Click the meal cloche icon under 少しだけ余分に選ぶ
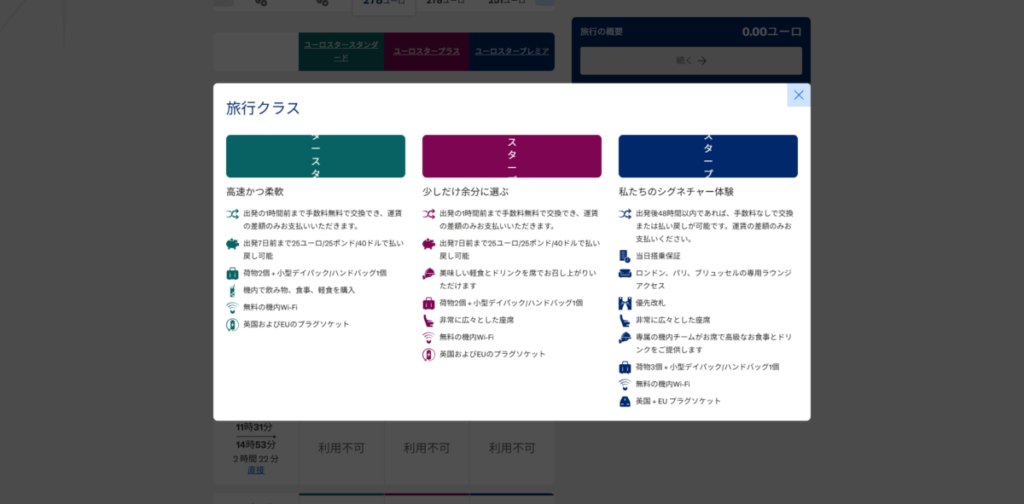The height and width of the screenshot is (504, 1024). coord(428,273)
